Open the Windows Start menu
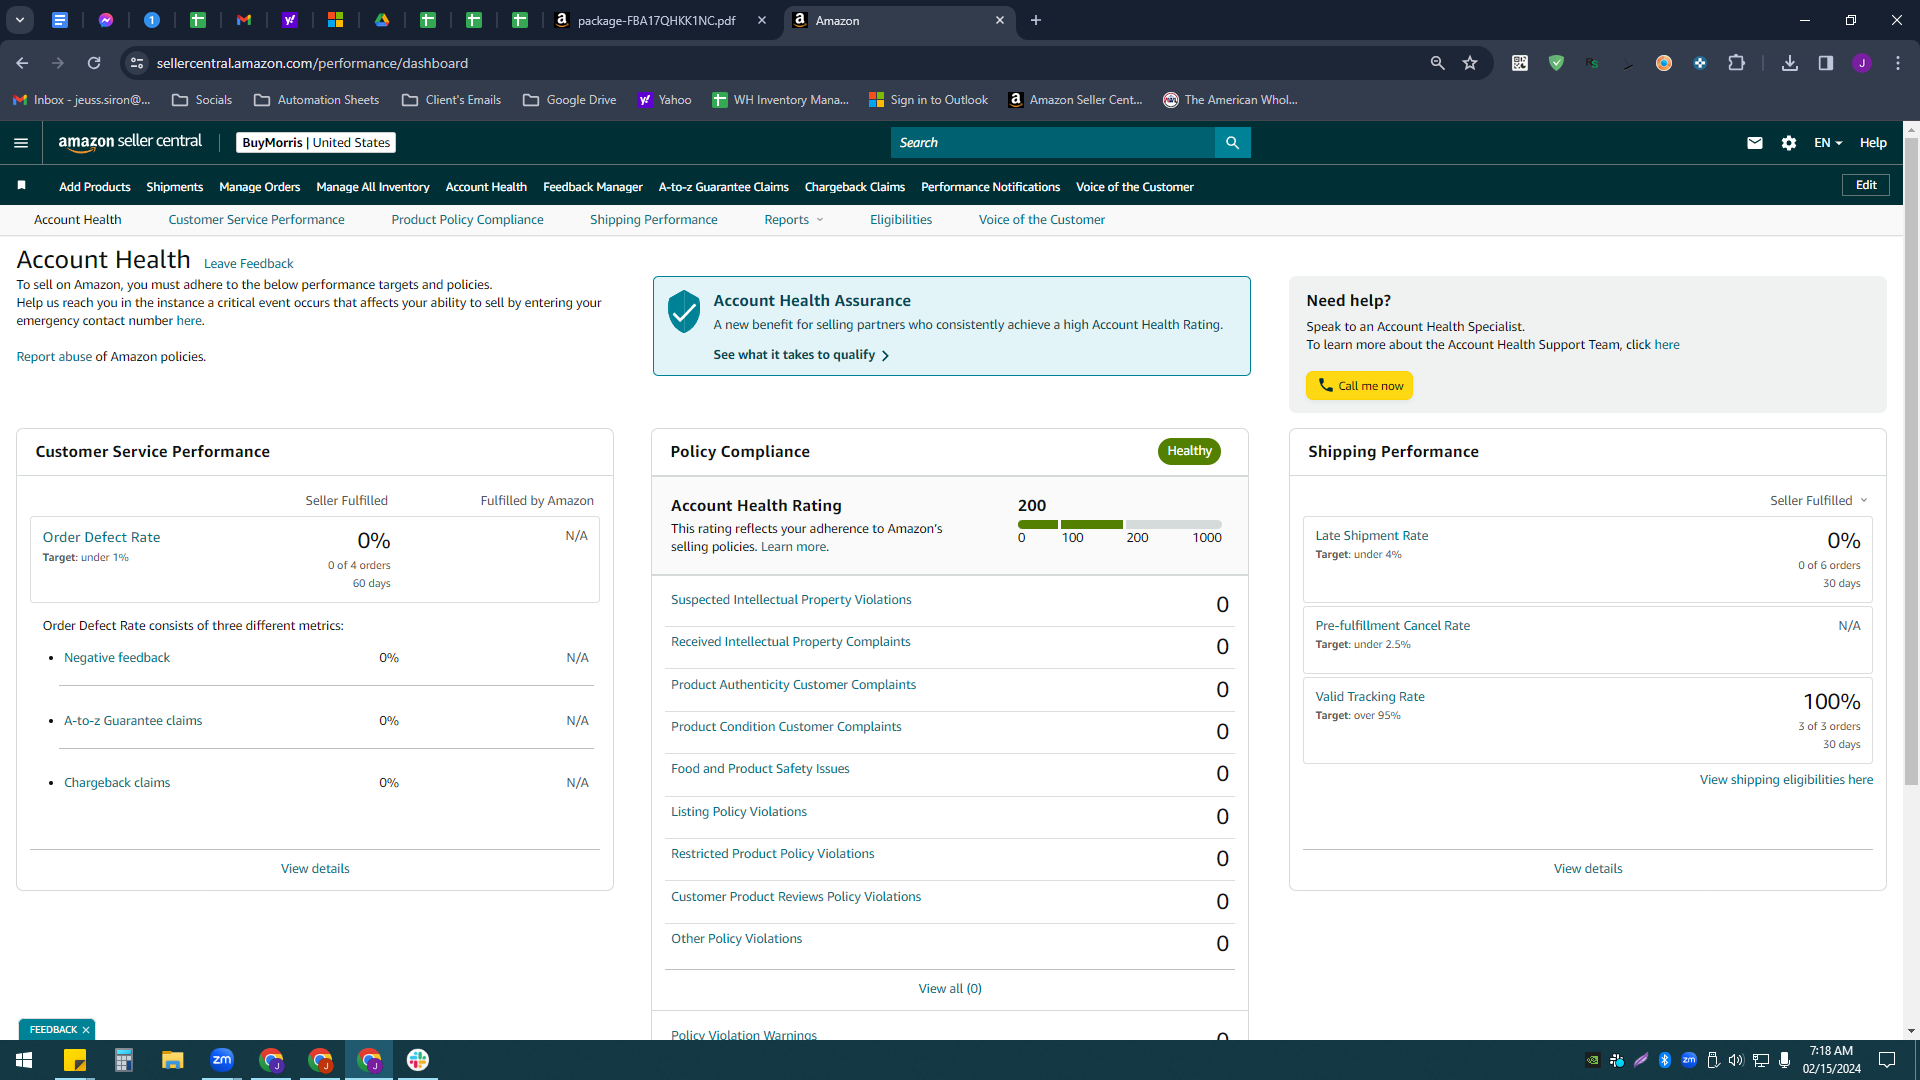1920x1080 pixels. coord(24,1060)
